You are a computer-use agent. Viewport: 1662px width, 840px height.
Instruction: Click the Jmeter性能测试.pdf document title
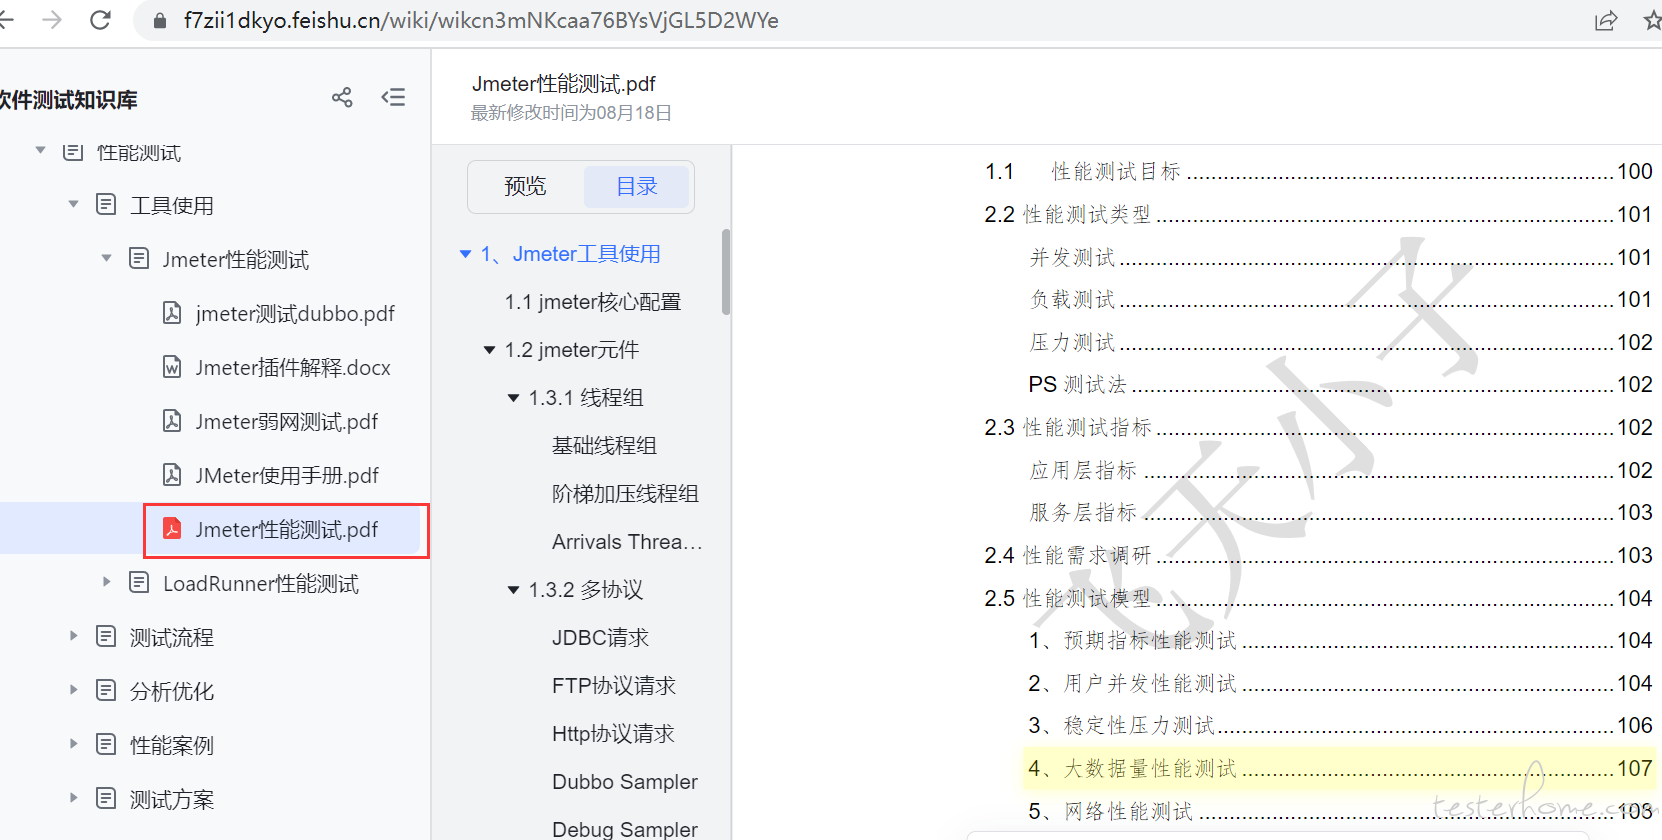point(564,84)
